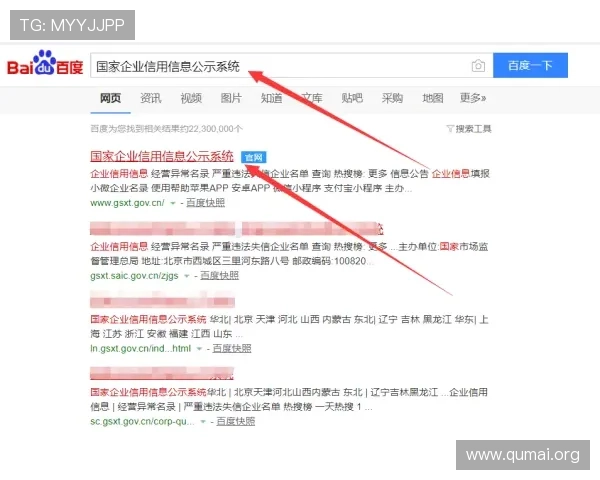Click the www.gsxt.gov.cn/ URL
Screen dimensions: 600x480
coord(127,203)
